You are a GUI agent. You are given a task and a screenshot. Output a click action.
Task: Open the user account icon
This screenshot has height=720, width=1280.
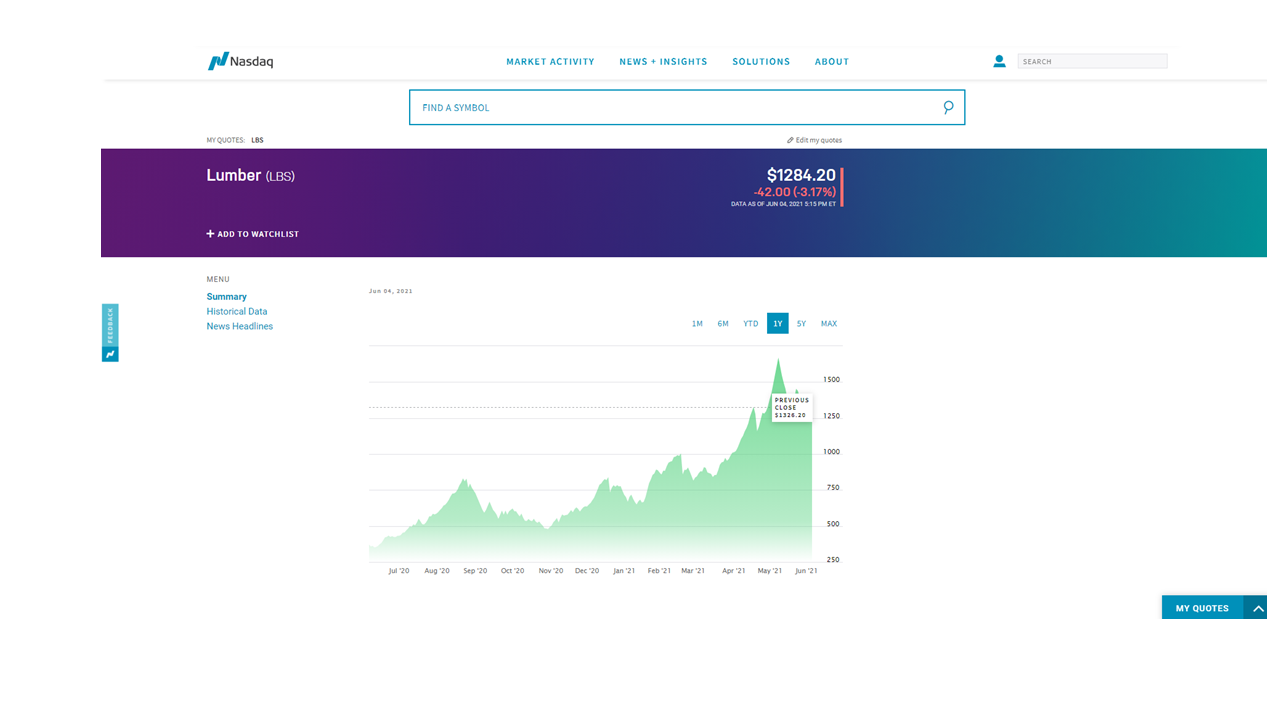999,61
